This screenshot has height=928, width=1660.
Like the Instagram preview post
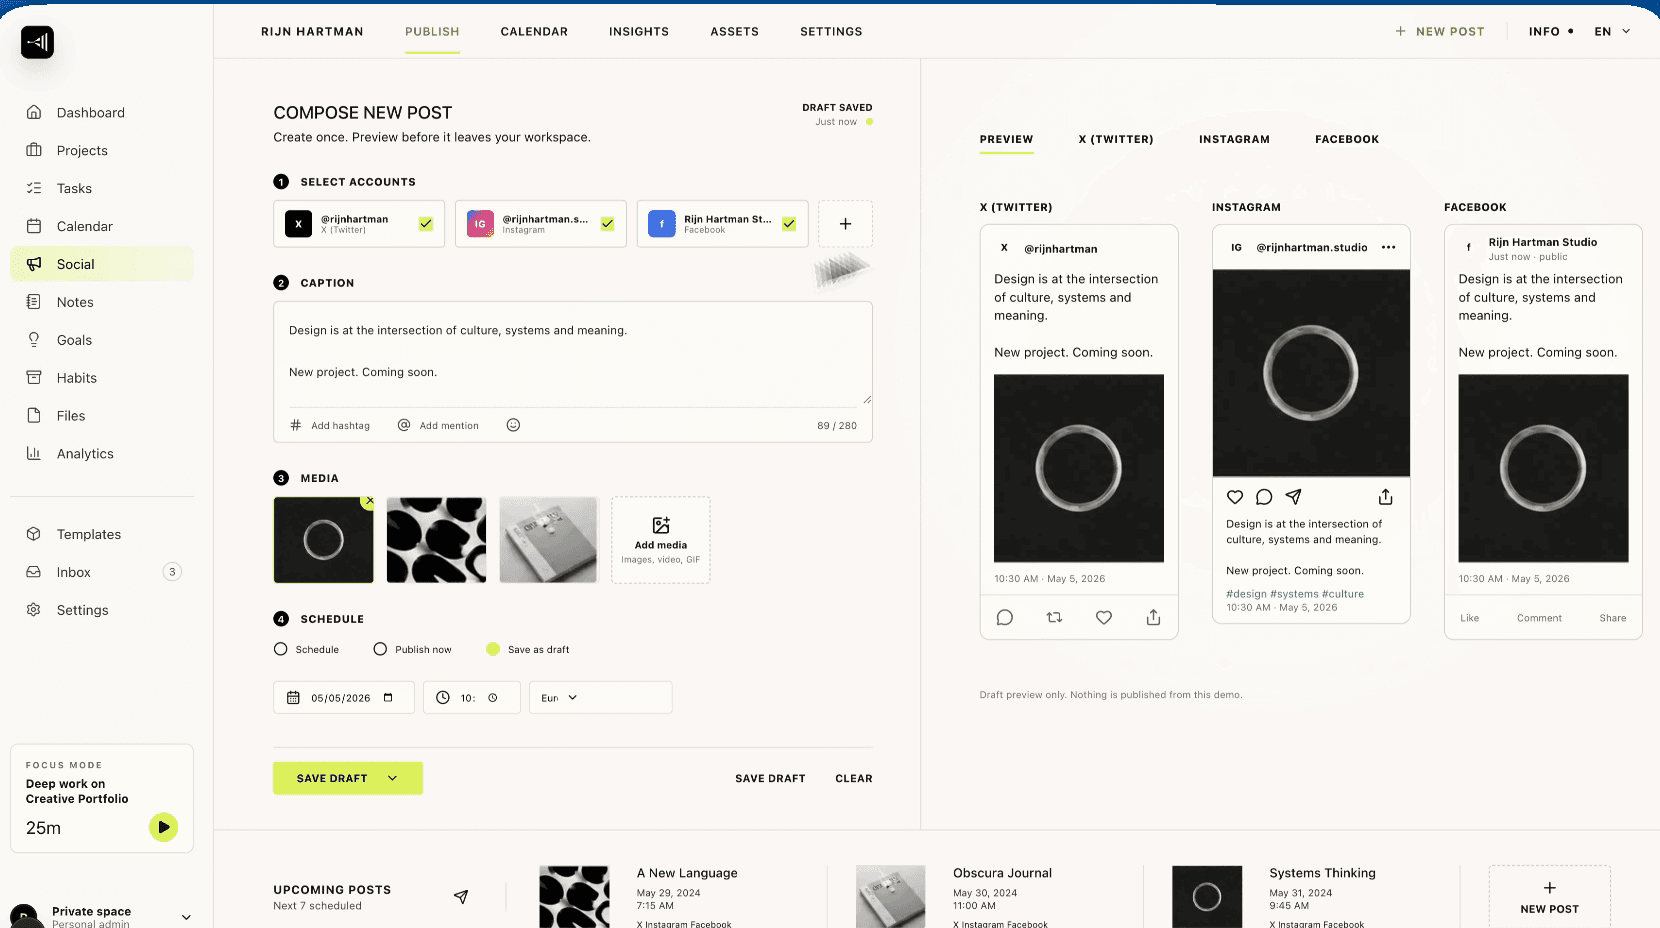point(1235,497)
